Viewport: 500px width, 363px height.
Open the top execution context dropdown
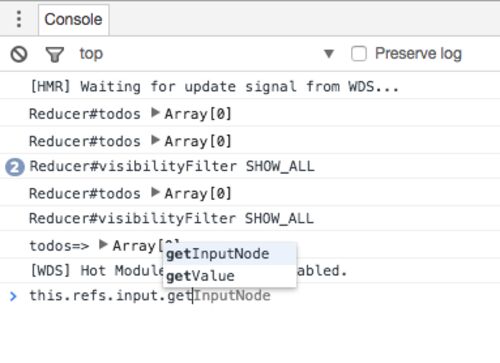click(x=329, y=53)
